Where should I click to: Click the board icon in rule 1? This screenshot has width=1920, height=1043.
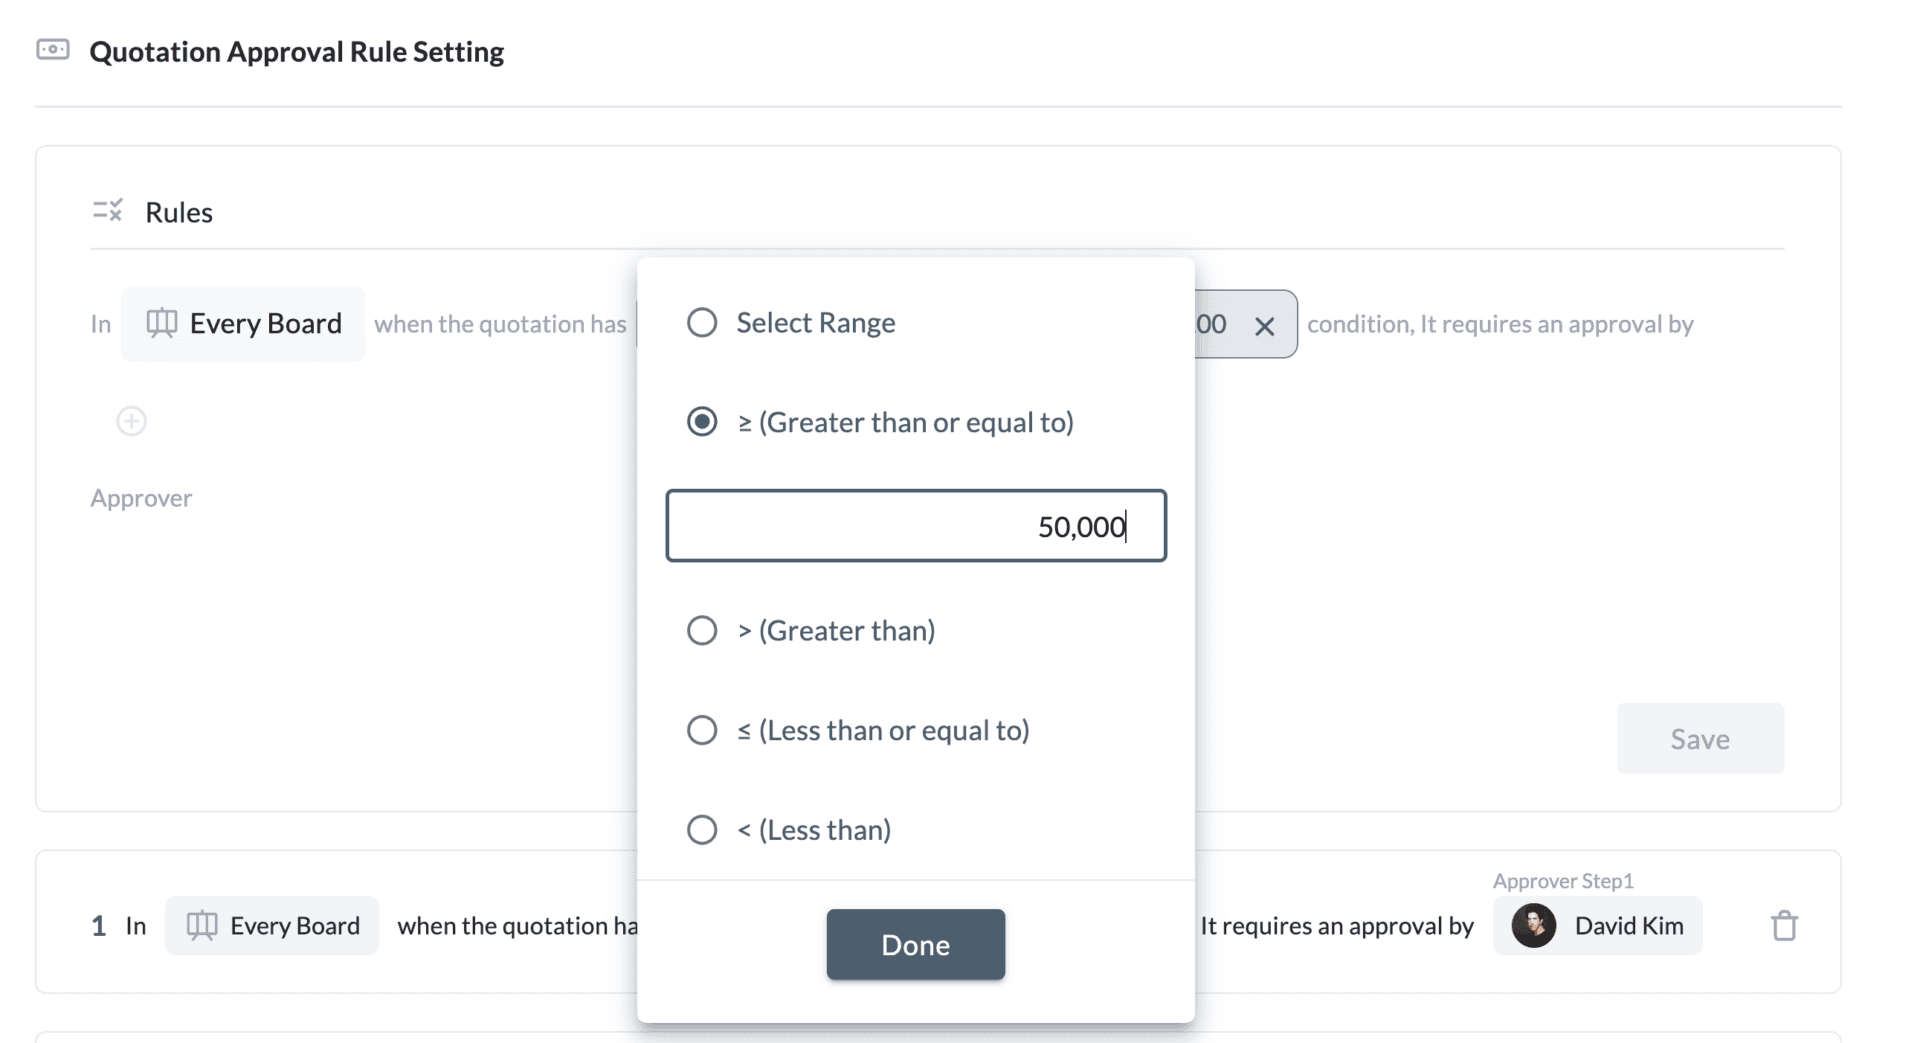202,925
